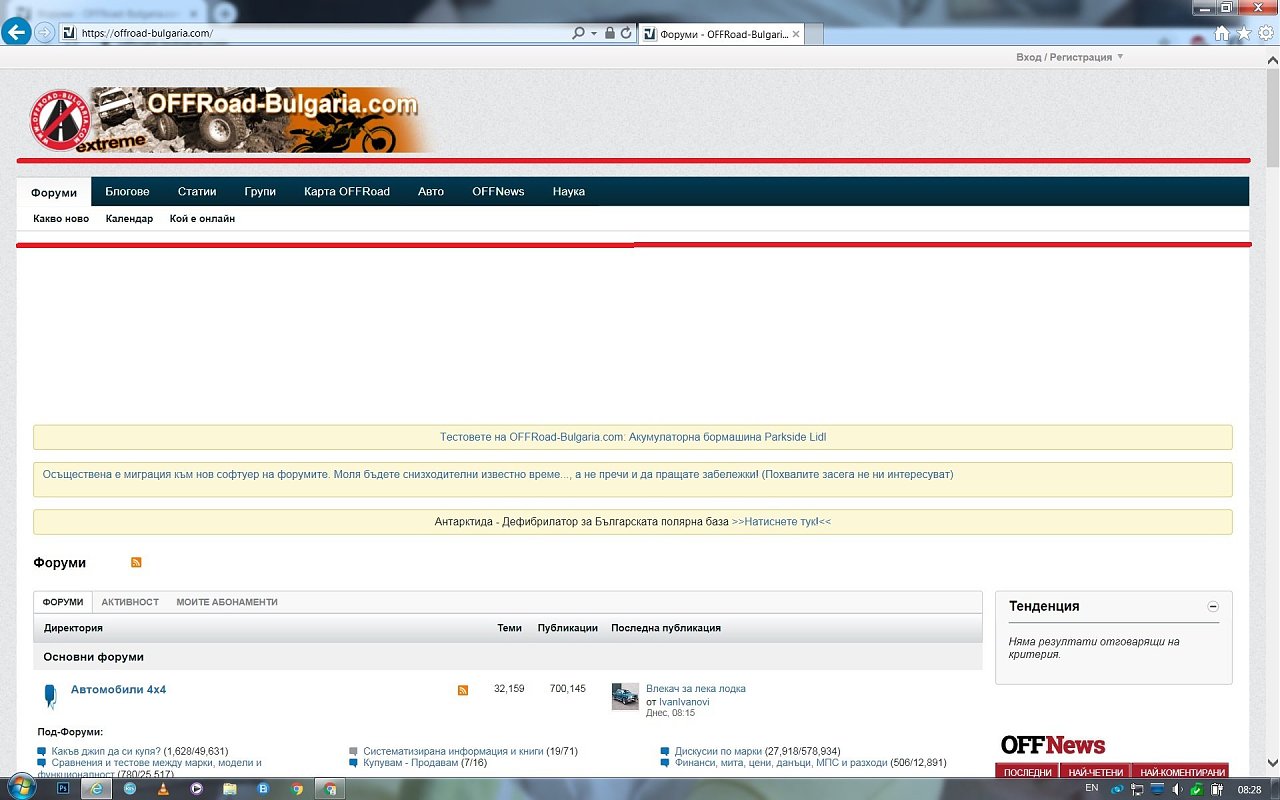Open the Windows Start button

[21, 787]
